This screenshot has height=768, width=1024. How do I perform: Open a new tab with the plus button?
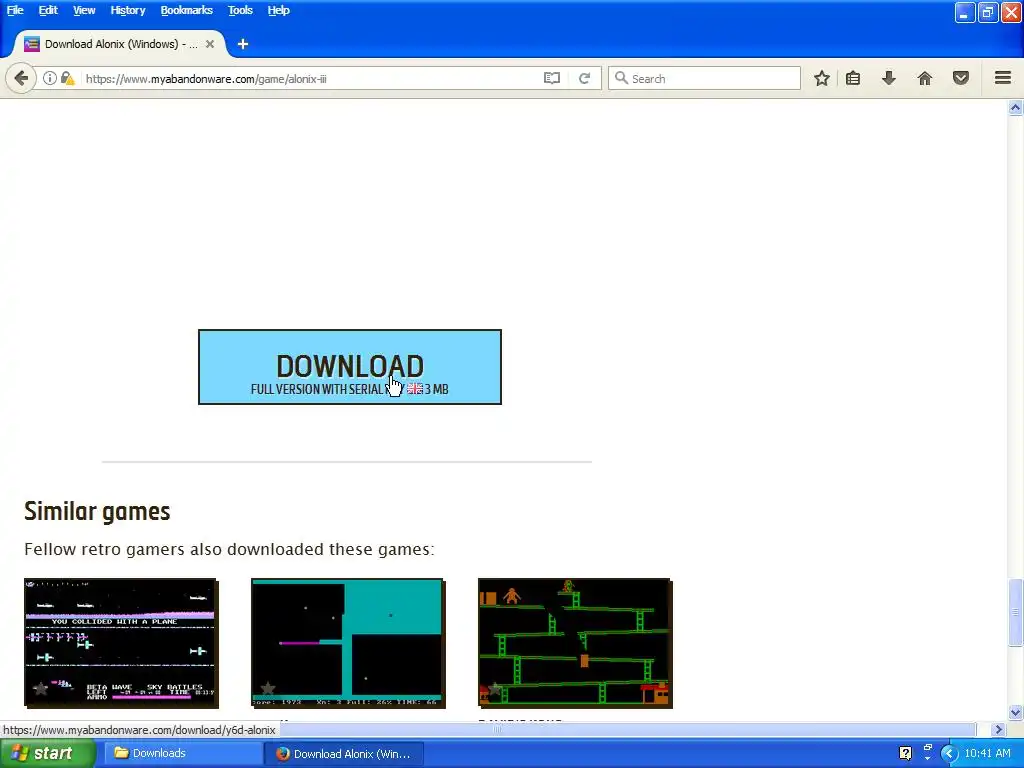point(243,44)
